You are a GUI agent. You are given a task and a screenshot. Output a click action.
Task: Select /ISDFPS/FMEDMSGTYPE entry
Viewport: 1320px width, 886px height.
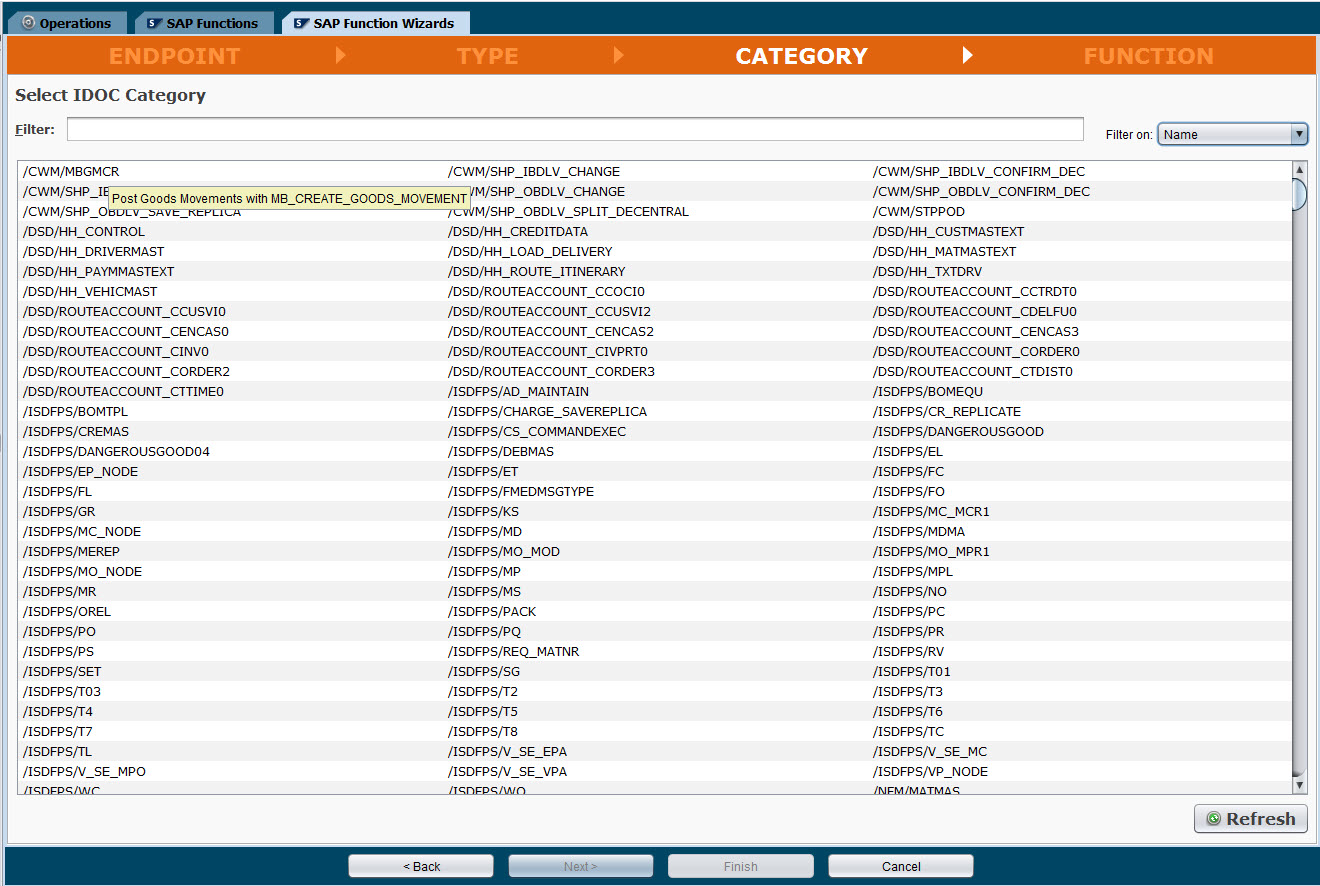tap(521, 492)
